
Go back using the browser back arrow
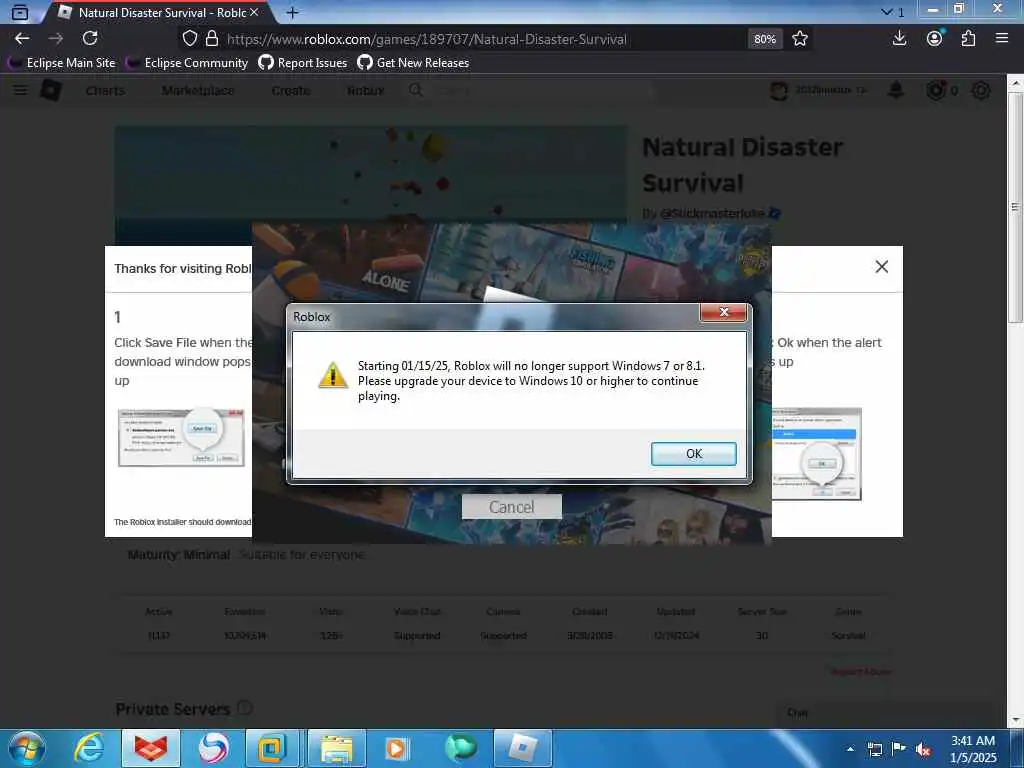point(22,39)
